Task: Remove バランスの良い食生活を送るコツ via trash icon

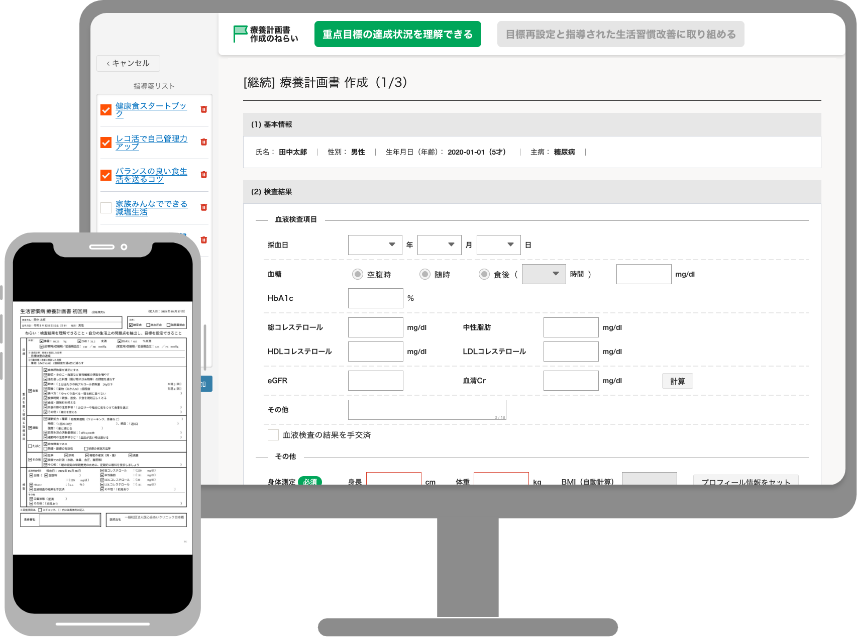Action: [x=204, y=175]
